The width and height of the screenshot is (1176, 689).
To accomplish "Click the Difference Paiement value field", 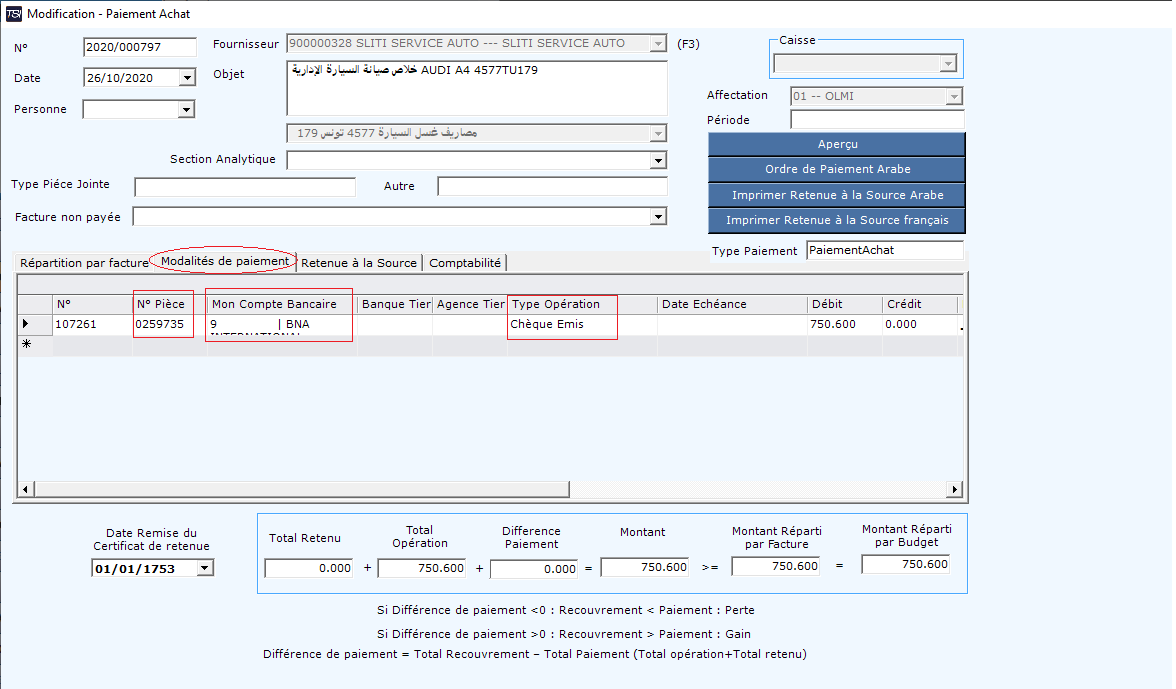I will (534, 569).
